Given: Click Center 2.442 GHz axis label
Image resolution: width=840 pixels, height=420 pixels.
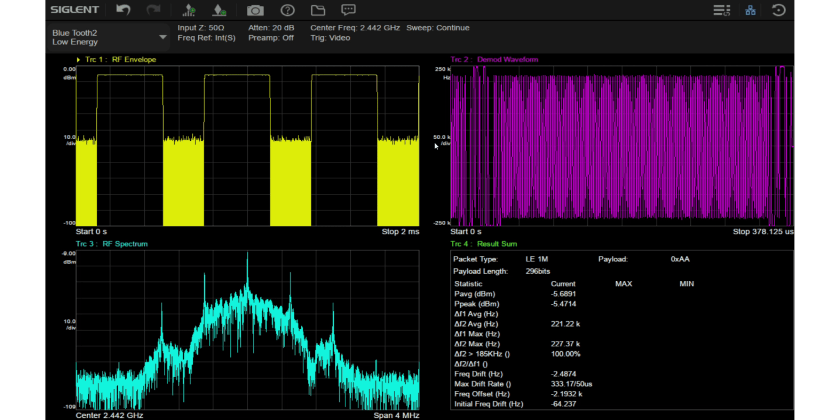Looking at the screenshot, I should coord(109,416).
